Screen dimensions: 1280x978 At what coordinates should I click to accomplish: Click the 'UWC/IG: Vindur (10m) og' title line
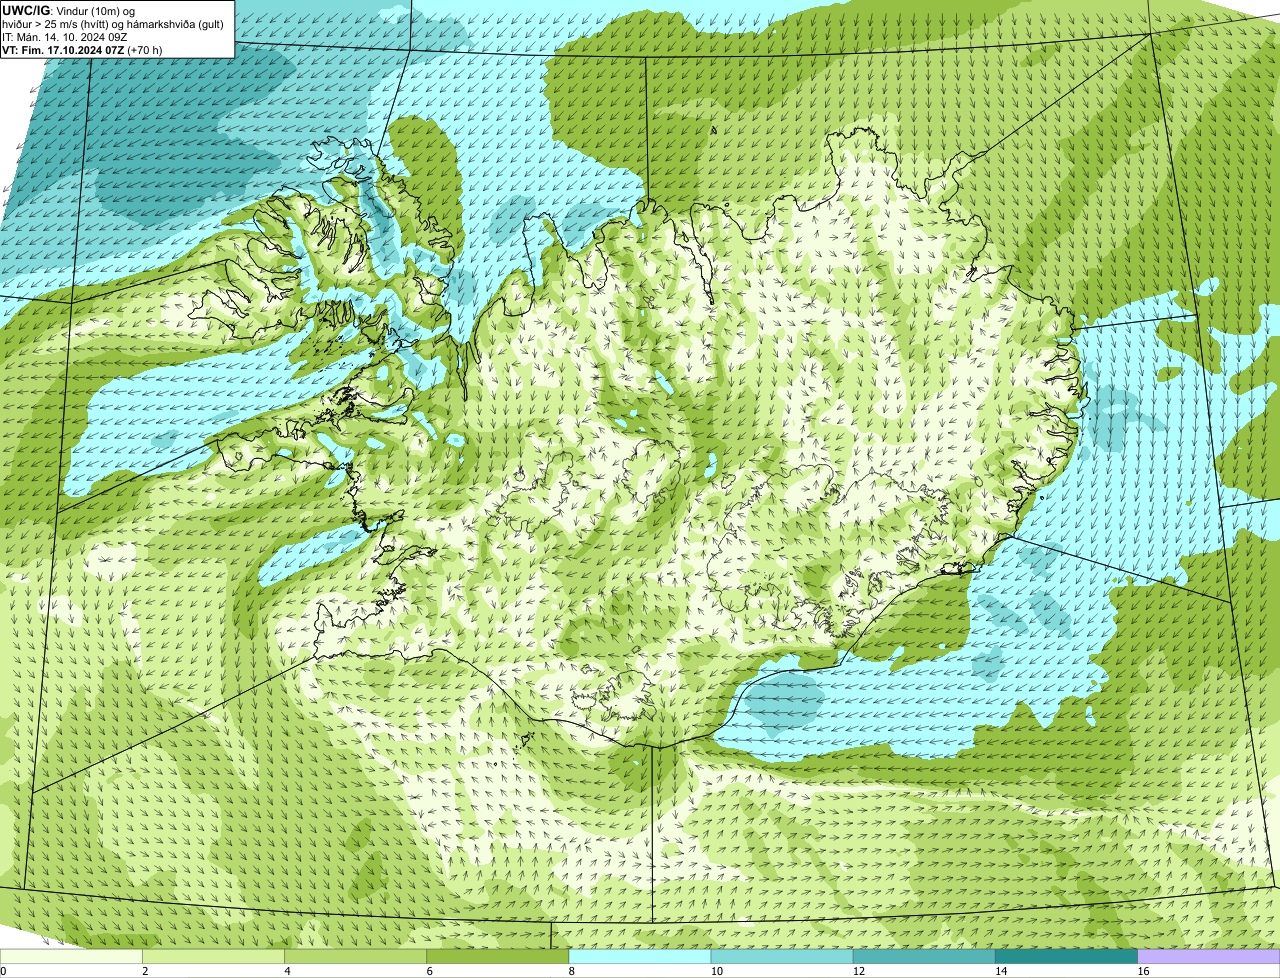coord(71,10)
